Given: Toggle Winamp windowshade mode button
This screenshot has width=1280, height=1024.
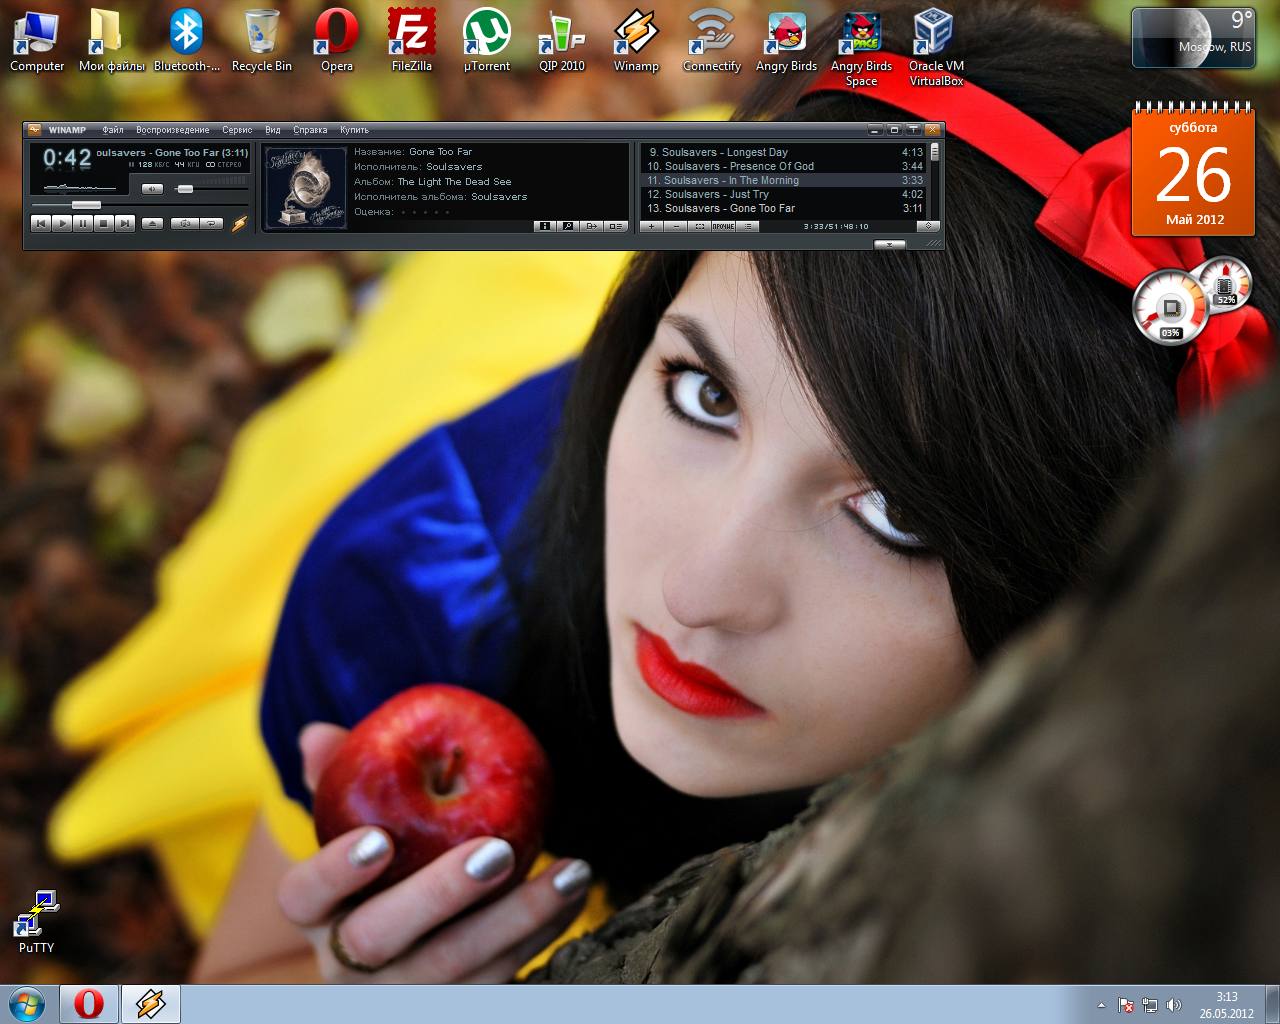Looking at the screenshot, I should [x=913, y=129].
